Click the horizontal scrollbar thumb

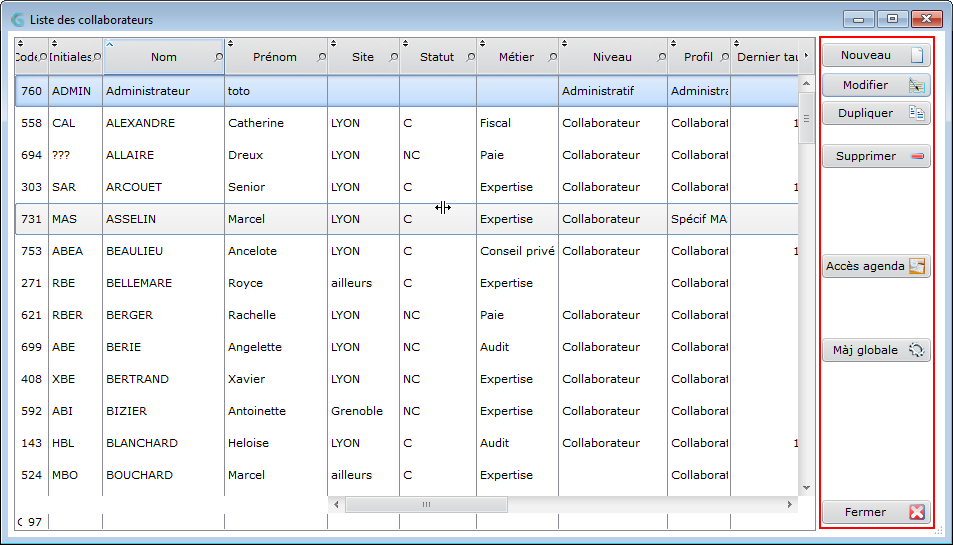click(x=426, y=504)
